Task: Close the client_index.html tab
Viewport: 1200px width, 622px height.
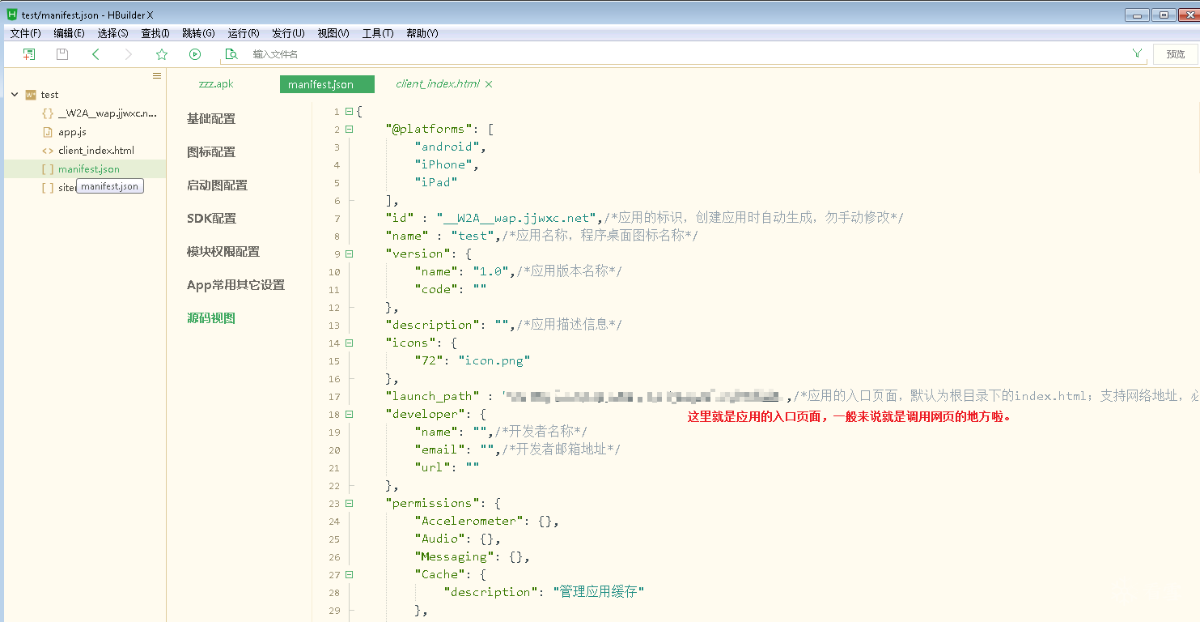Action: point(489,84)
